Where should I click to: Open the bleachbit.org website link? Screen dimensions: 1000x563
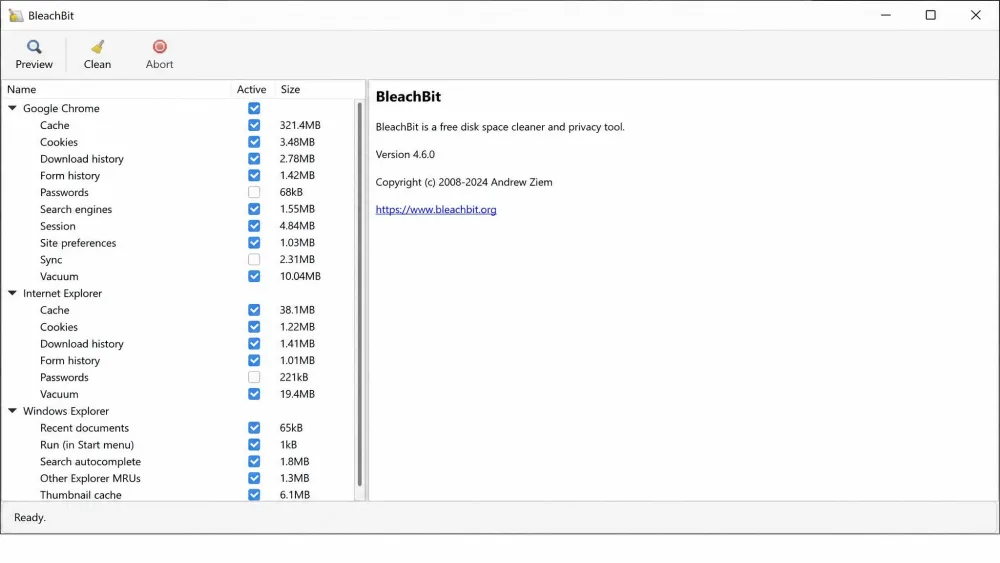tap(436, 210)
